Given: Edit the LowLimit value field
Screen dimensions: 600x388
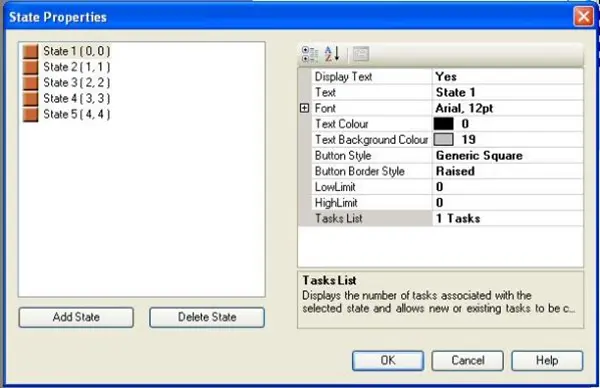Looking at the screenshot, I should 508,187.
